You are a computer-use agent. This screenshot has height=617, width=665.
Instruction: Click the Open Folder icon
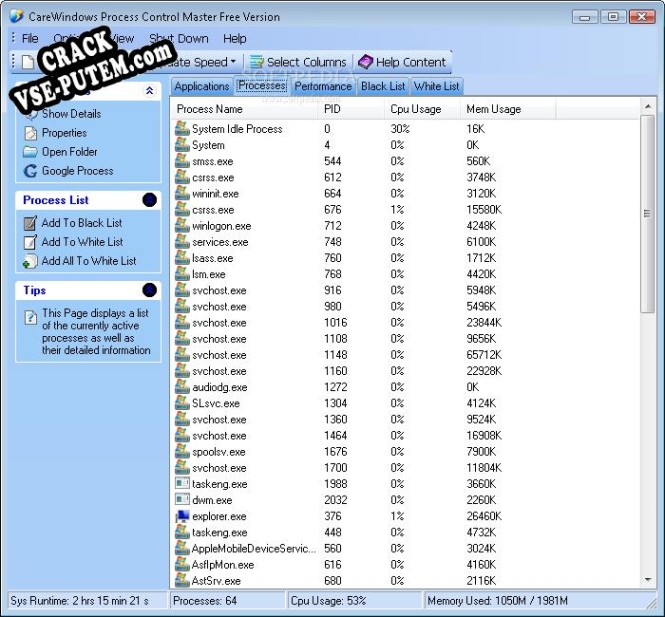pyautogui.click(x=30, y=152)
